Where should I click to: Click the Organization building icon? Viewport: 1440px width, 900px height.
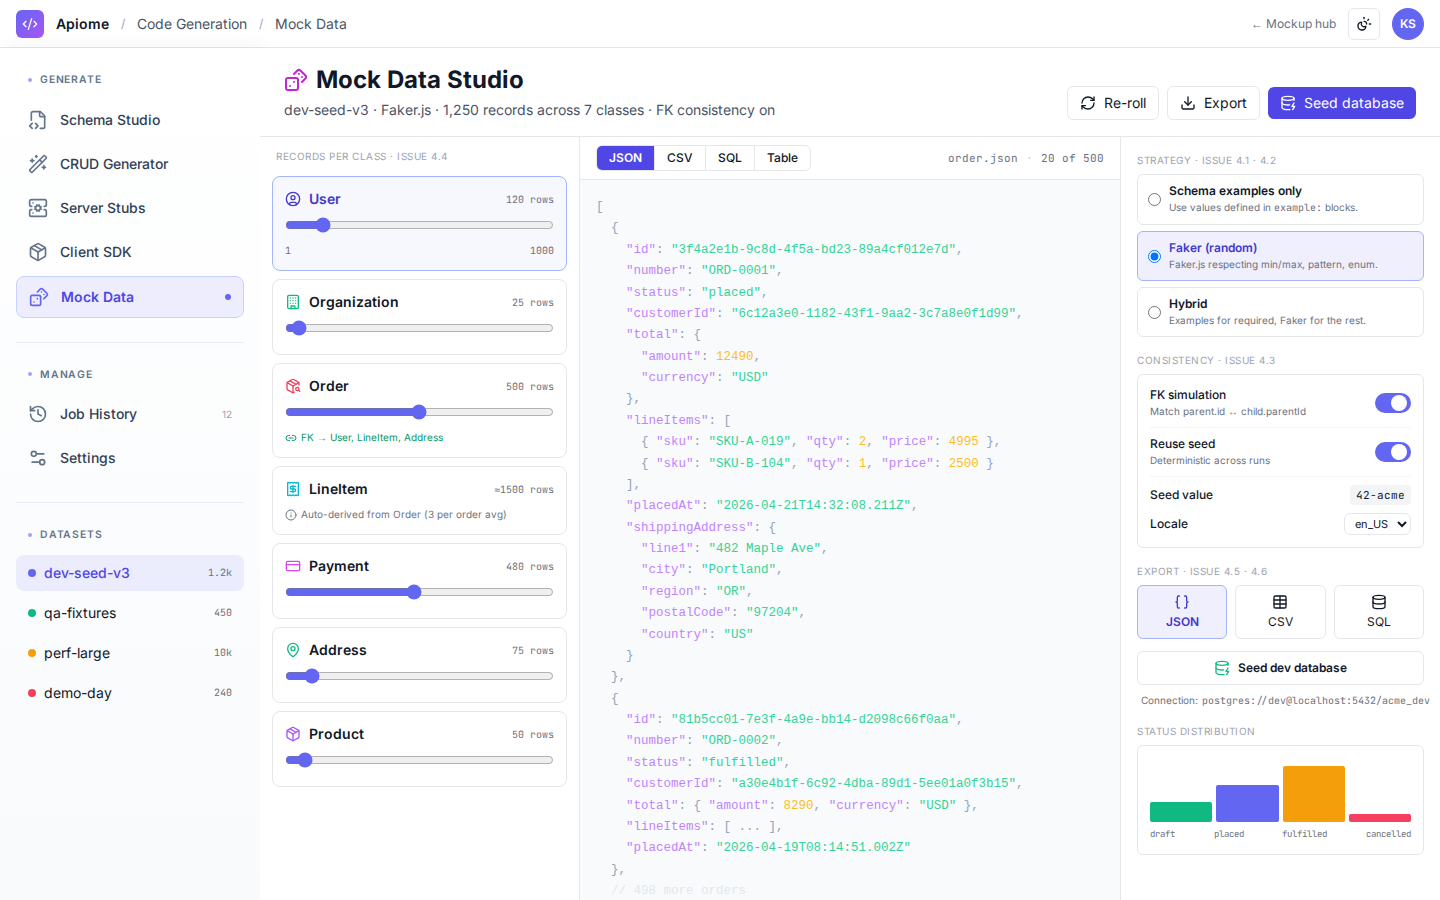click(x=293, y=302)
